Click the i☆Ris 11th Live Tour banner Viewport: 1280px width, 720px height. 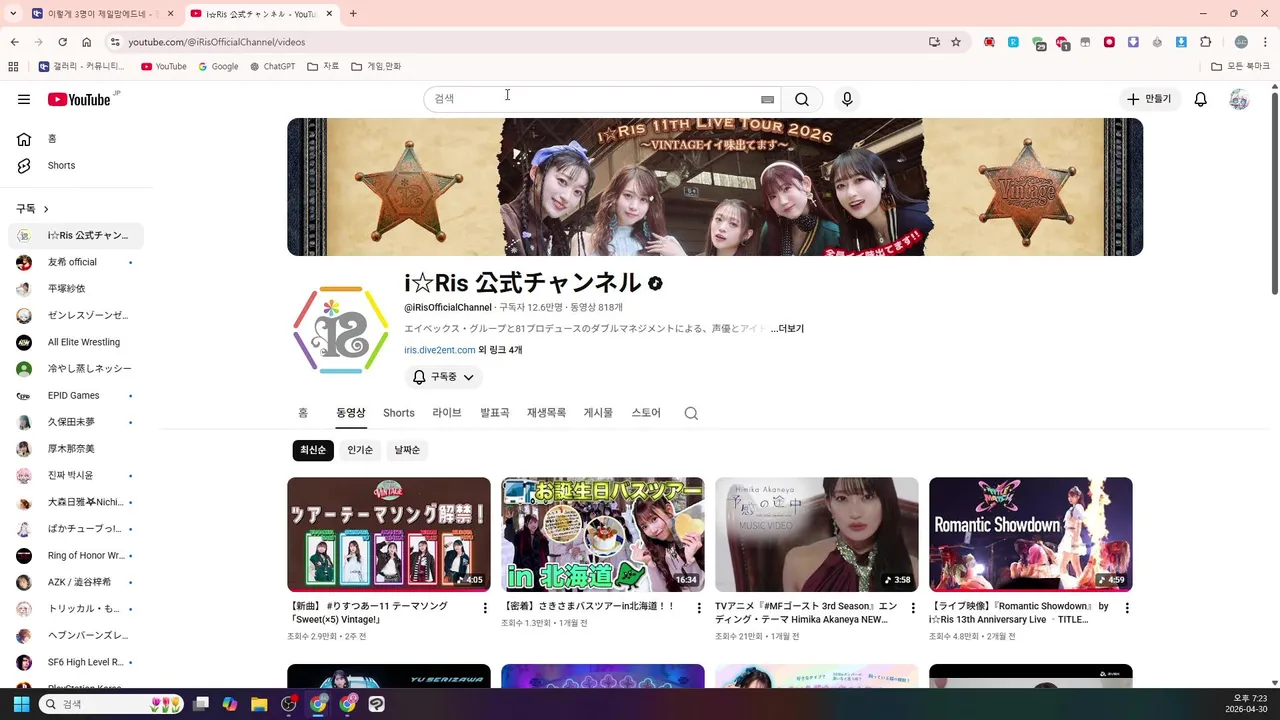[x=715, y=187]
